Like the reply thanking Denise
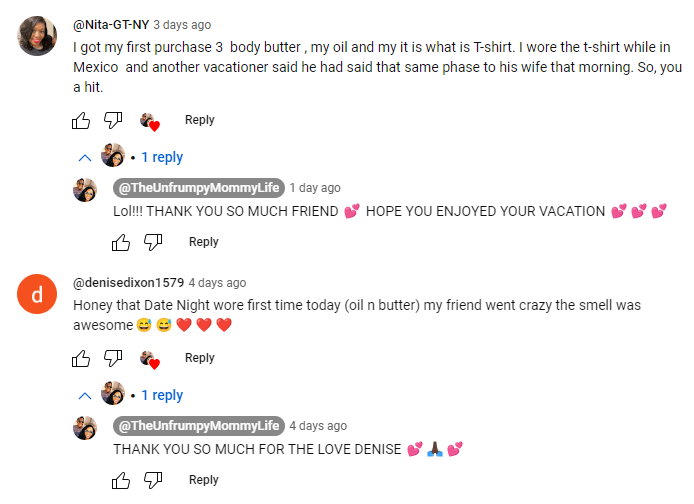The image size is (694, 504). (121, 480)
